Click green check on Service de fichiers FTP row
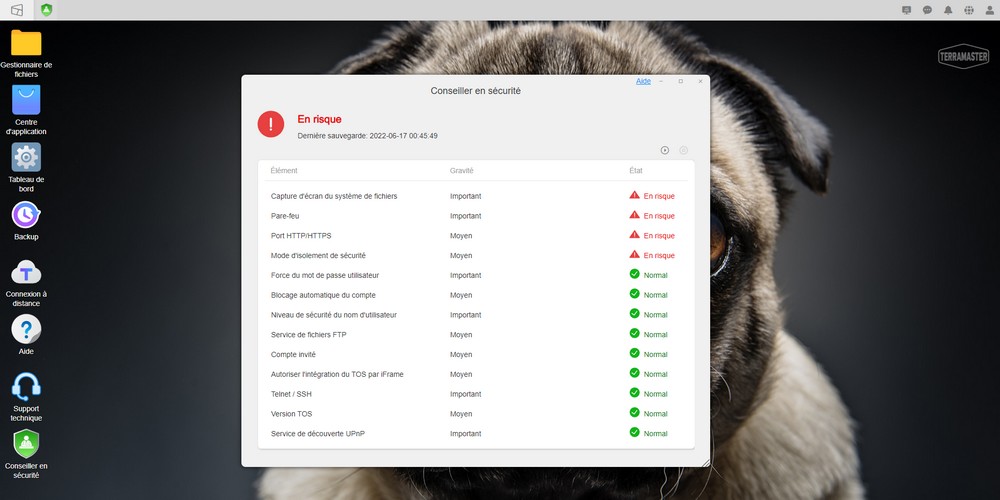This screenshot has width=1000, height=500. pos(635,334)
